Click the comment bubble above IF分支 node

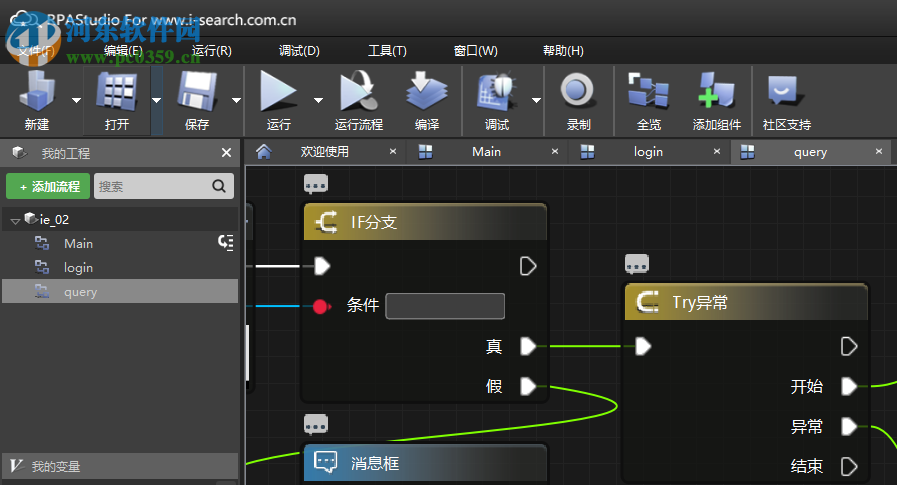pos(316,184)
